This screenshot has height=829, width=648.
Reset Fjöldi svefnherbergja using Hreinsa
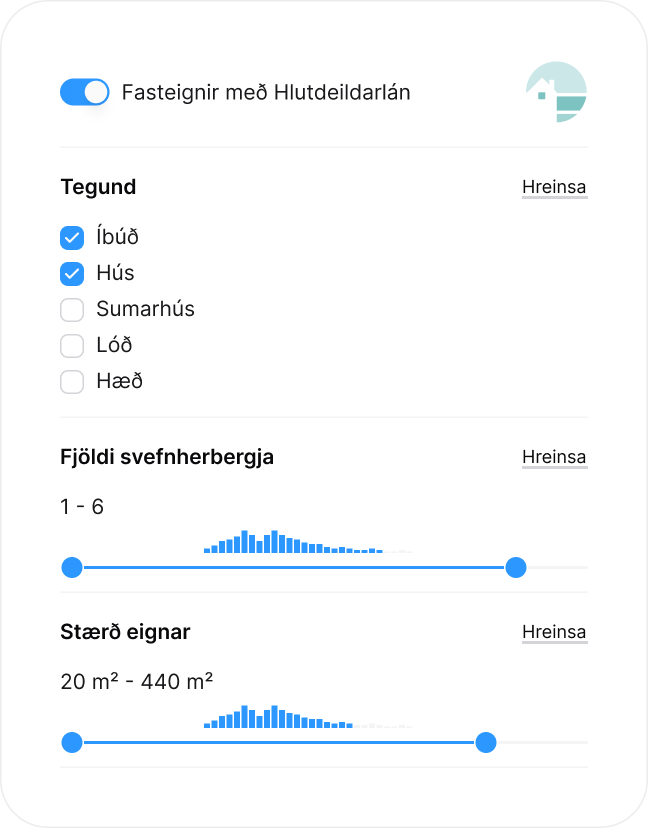pos(554,458)
